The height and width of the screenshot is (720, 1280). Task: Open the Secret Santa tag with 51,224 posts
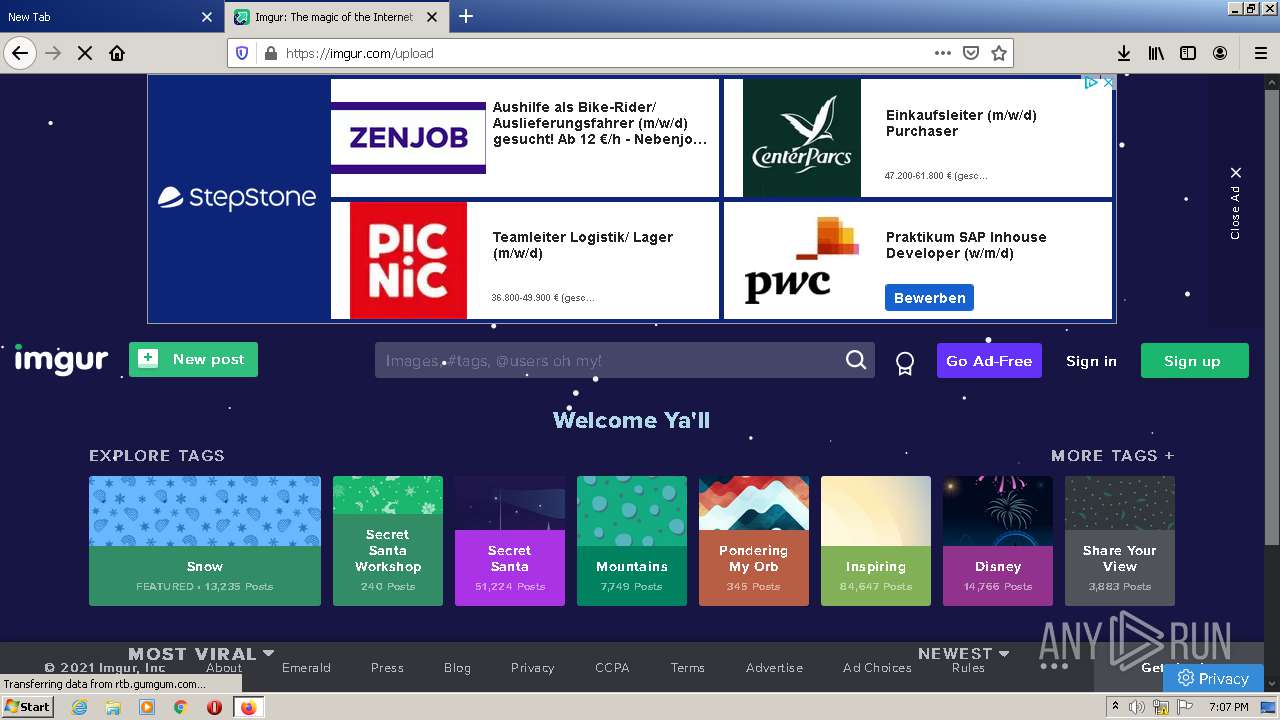click(x=510, y=541)
